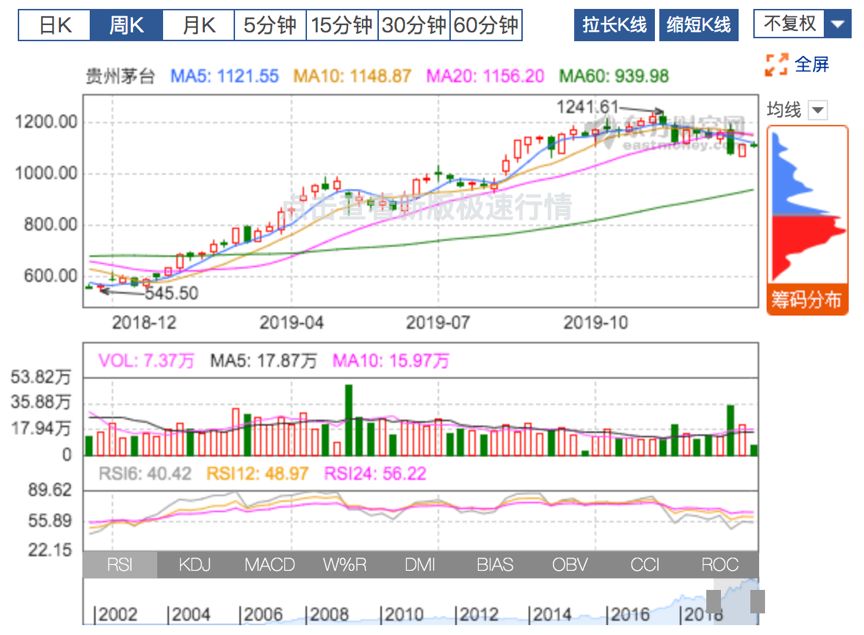Image resolution: width=864 pixels, height=635 pixels.
Task: Click the left handle of the timeline range
Action: click(x=714, y=601)
